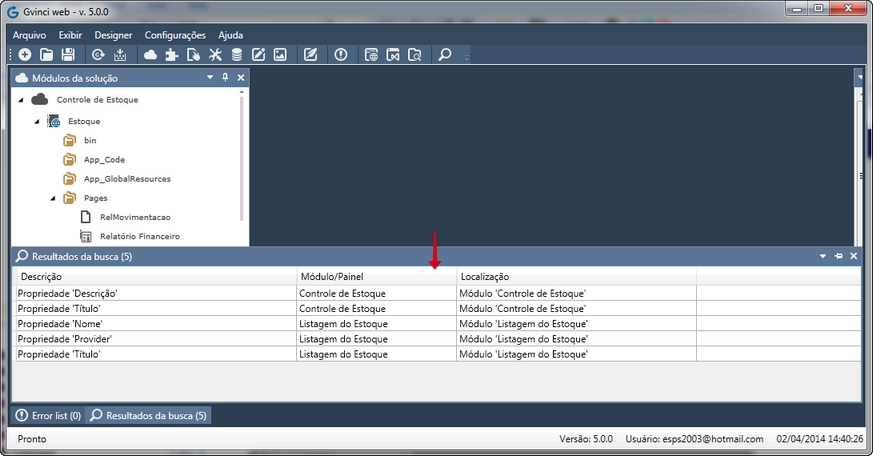Open the Designer menu
Screen dimensions: 873x456
point(113,35)
